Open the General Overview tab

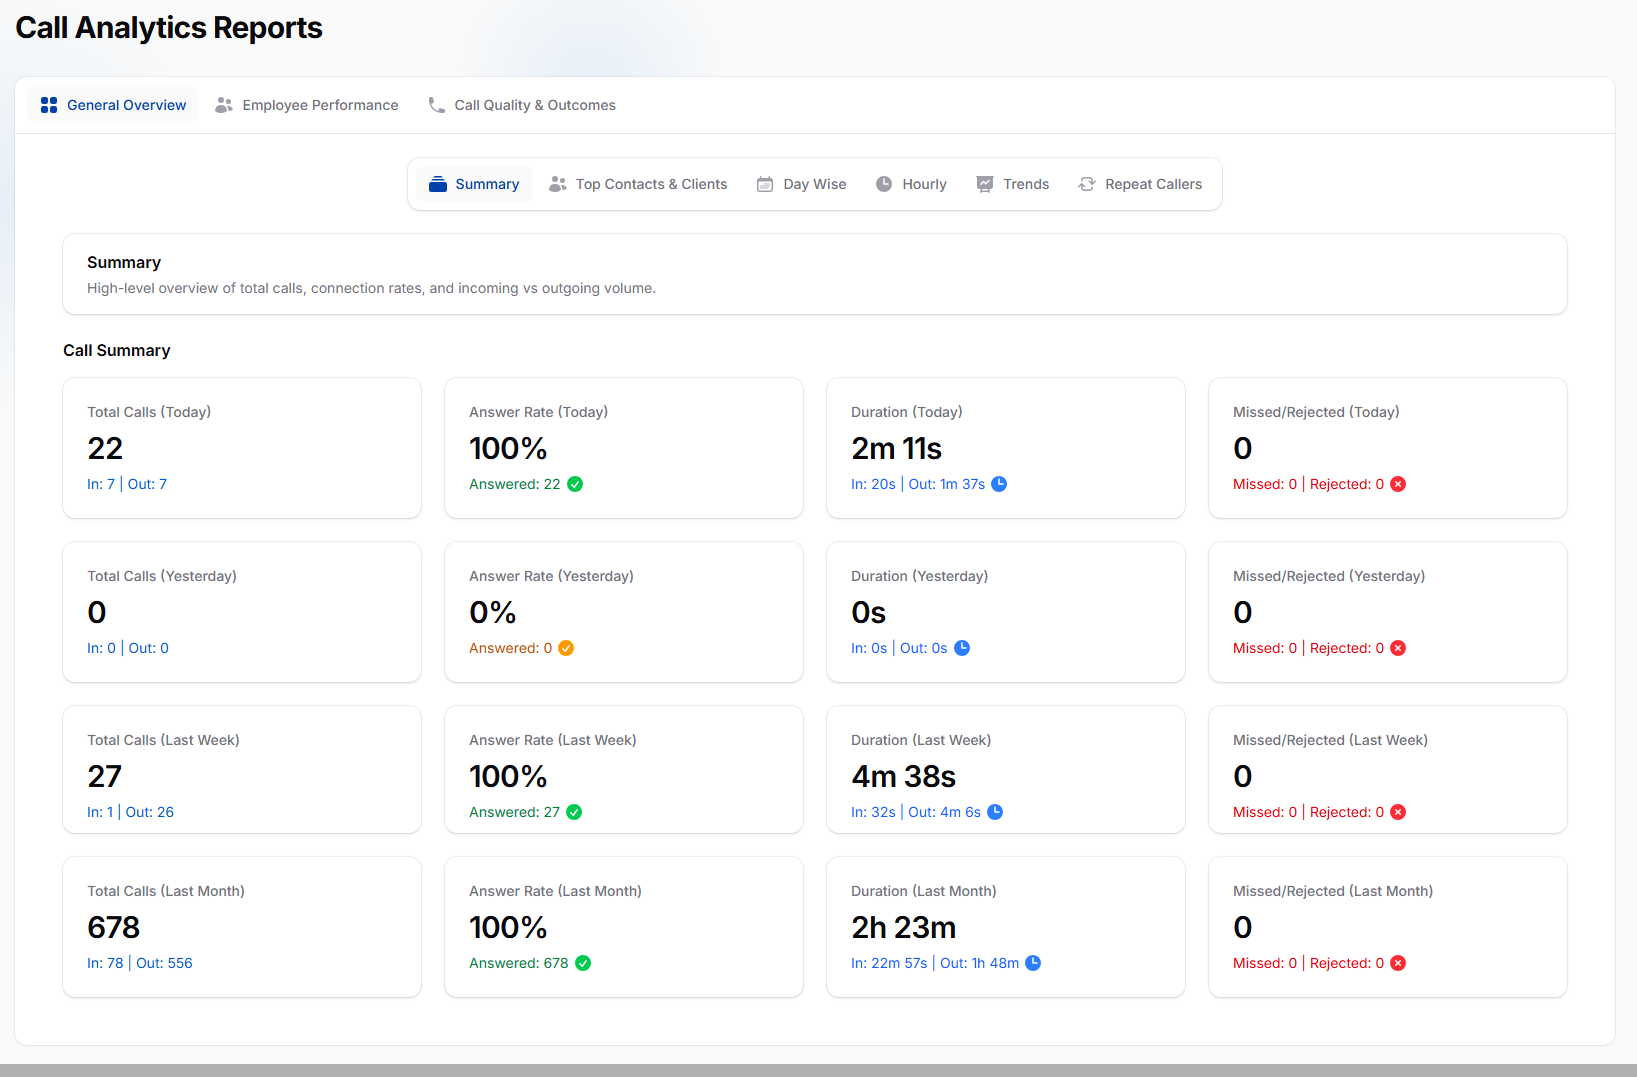coord(113,105)
